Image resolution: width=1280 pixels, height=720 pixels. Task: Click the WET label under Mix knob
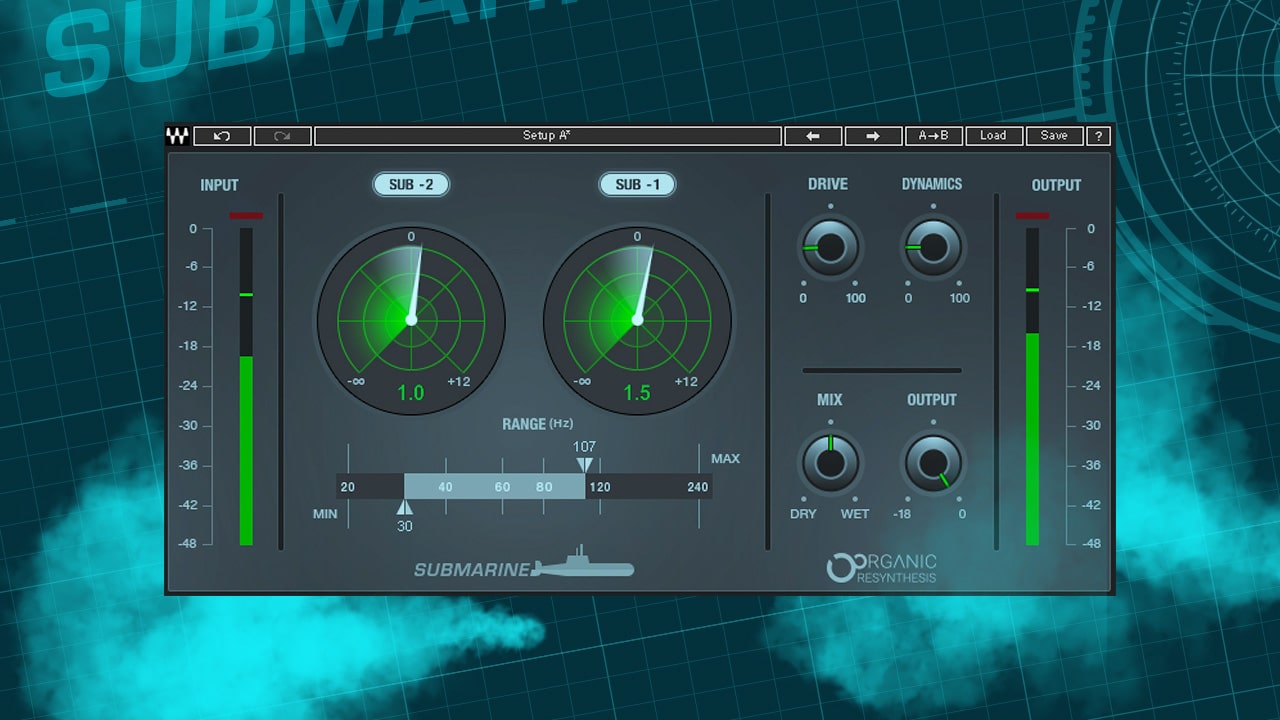(x=855, y=514)
